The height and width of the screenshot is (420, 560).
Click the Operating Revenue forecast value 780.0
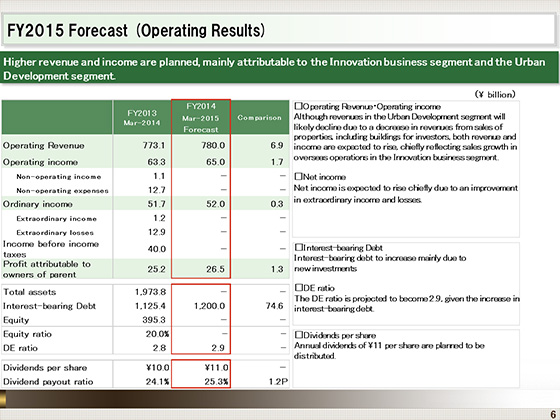[213, 145]
